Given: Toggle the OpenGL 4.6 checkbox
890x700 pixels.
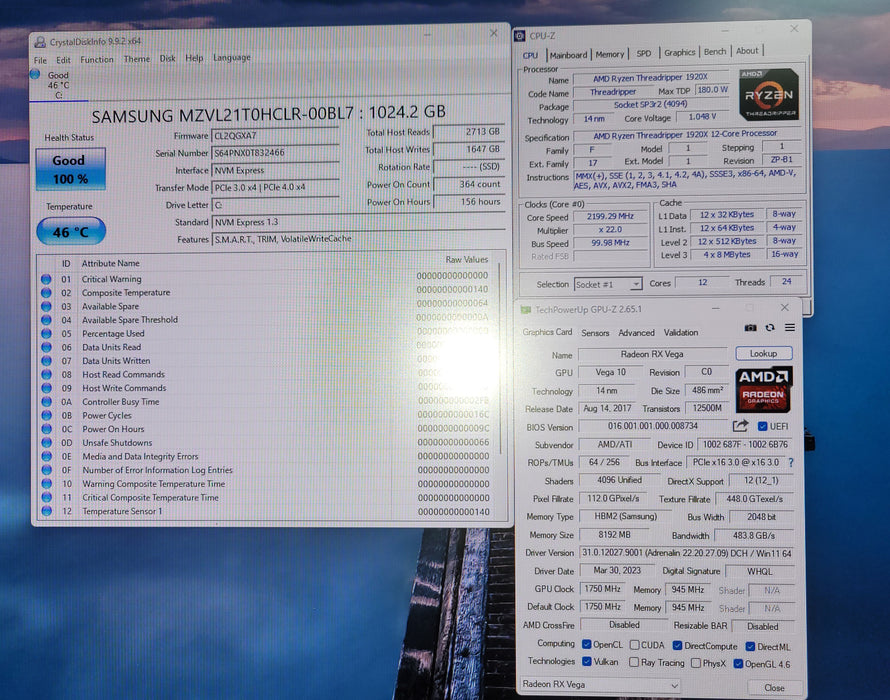Looking at the screenshot, I should pyautogui.click(x=738, y=664).
